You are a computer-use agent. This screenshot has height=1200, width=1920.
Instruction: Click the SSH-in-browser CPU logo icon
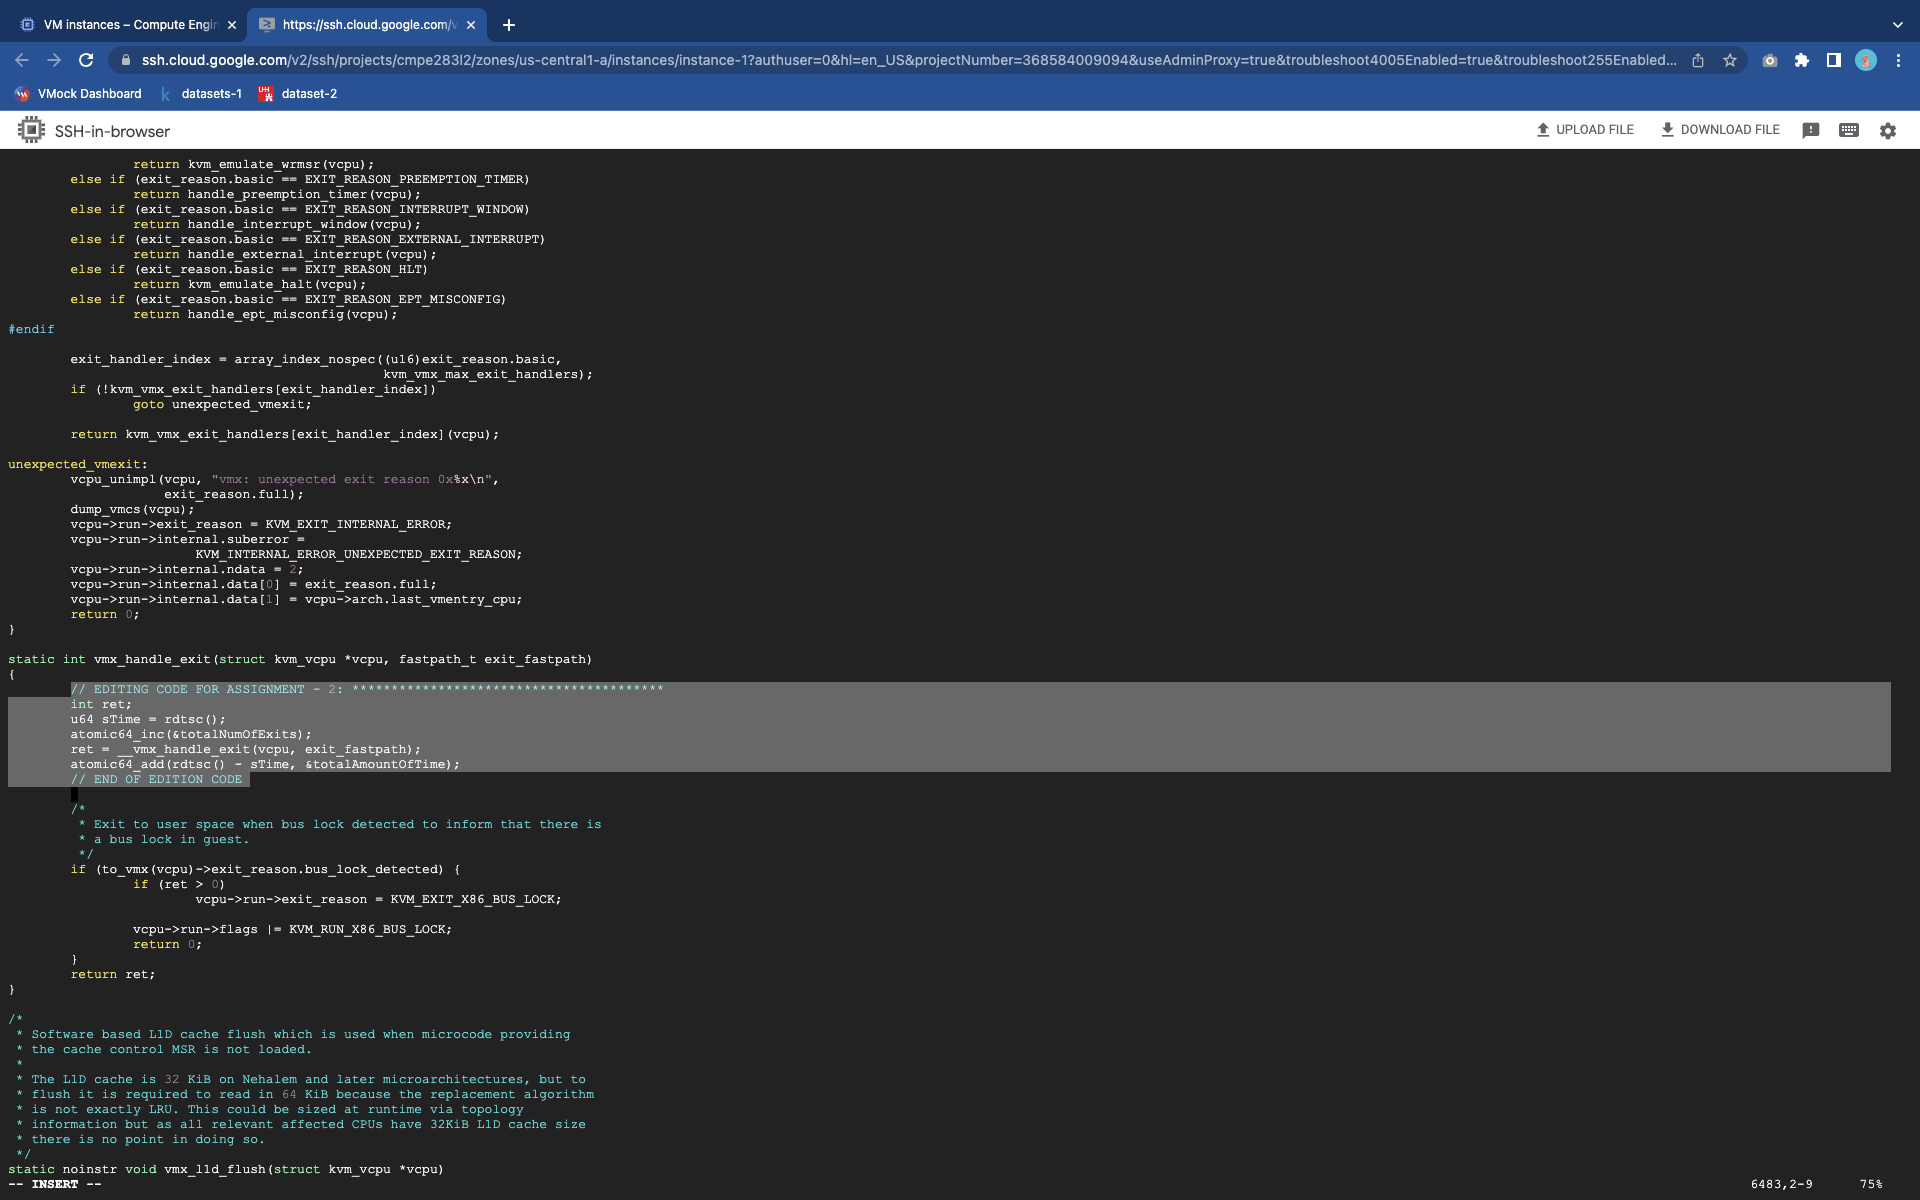31,130
